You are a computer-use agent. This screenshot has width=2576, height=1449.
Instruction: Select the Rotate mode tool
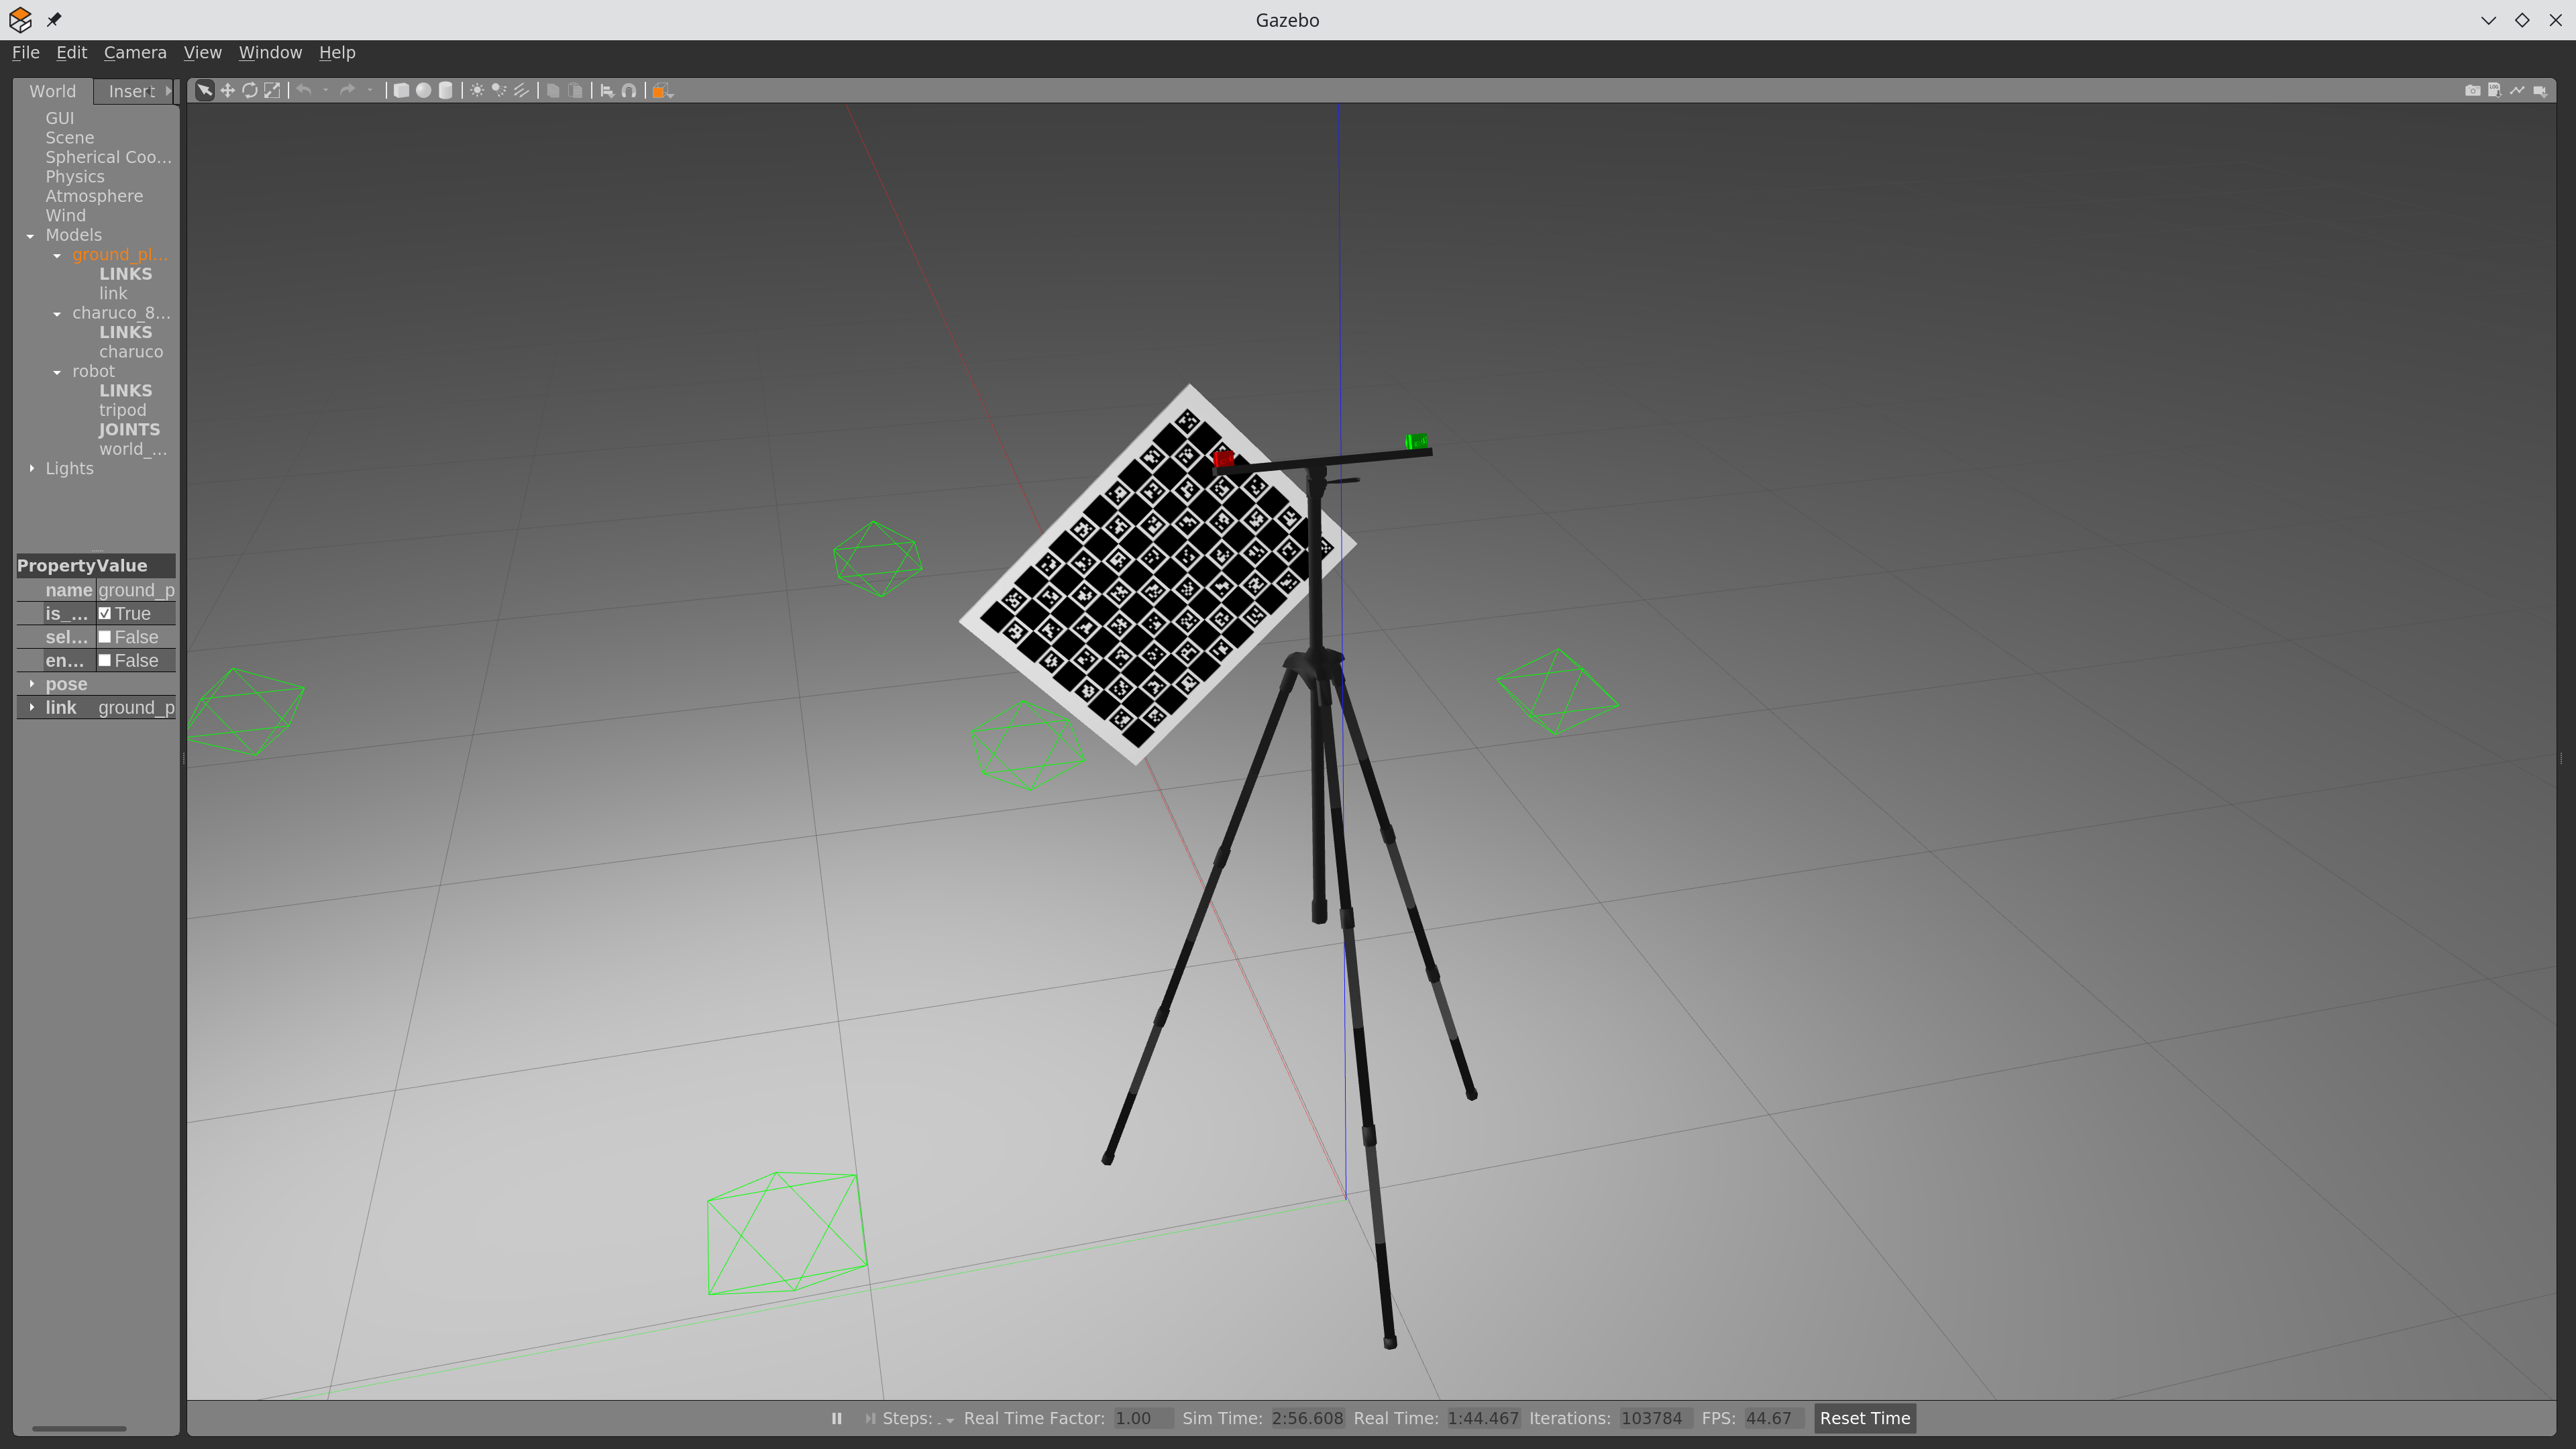pos(249,91)
